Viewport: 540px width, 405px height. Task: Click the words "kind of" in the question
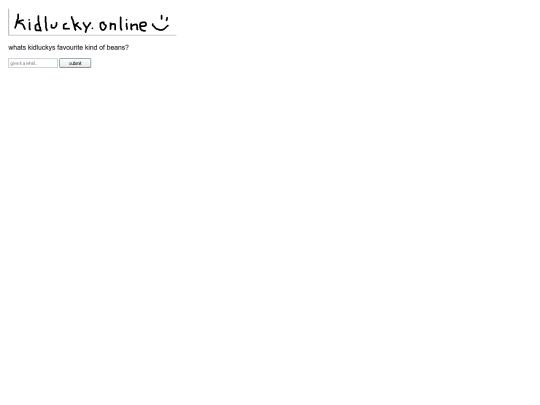(x=95, y=48)
